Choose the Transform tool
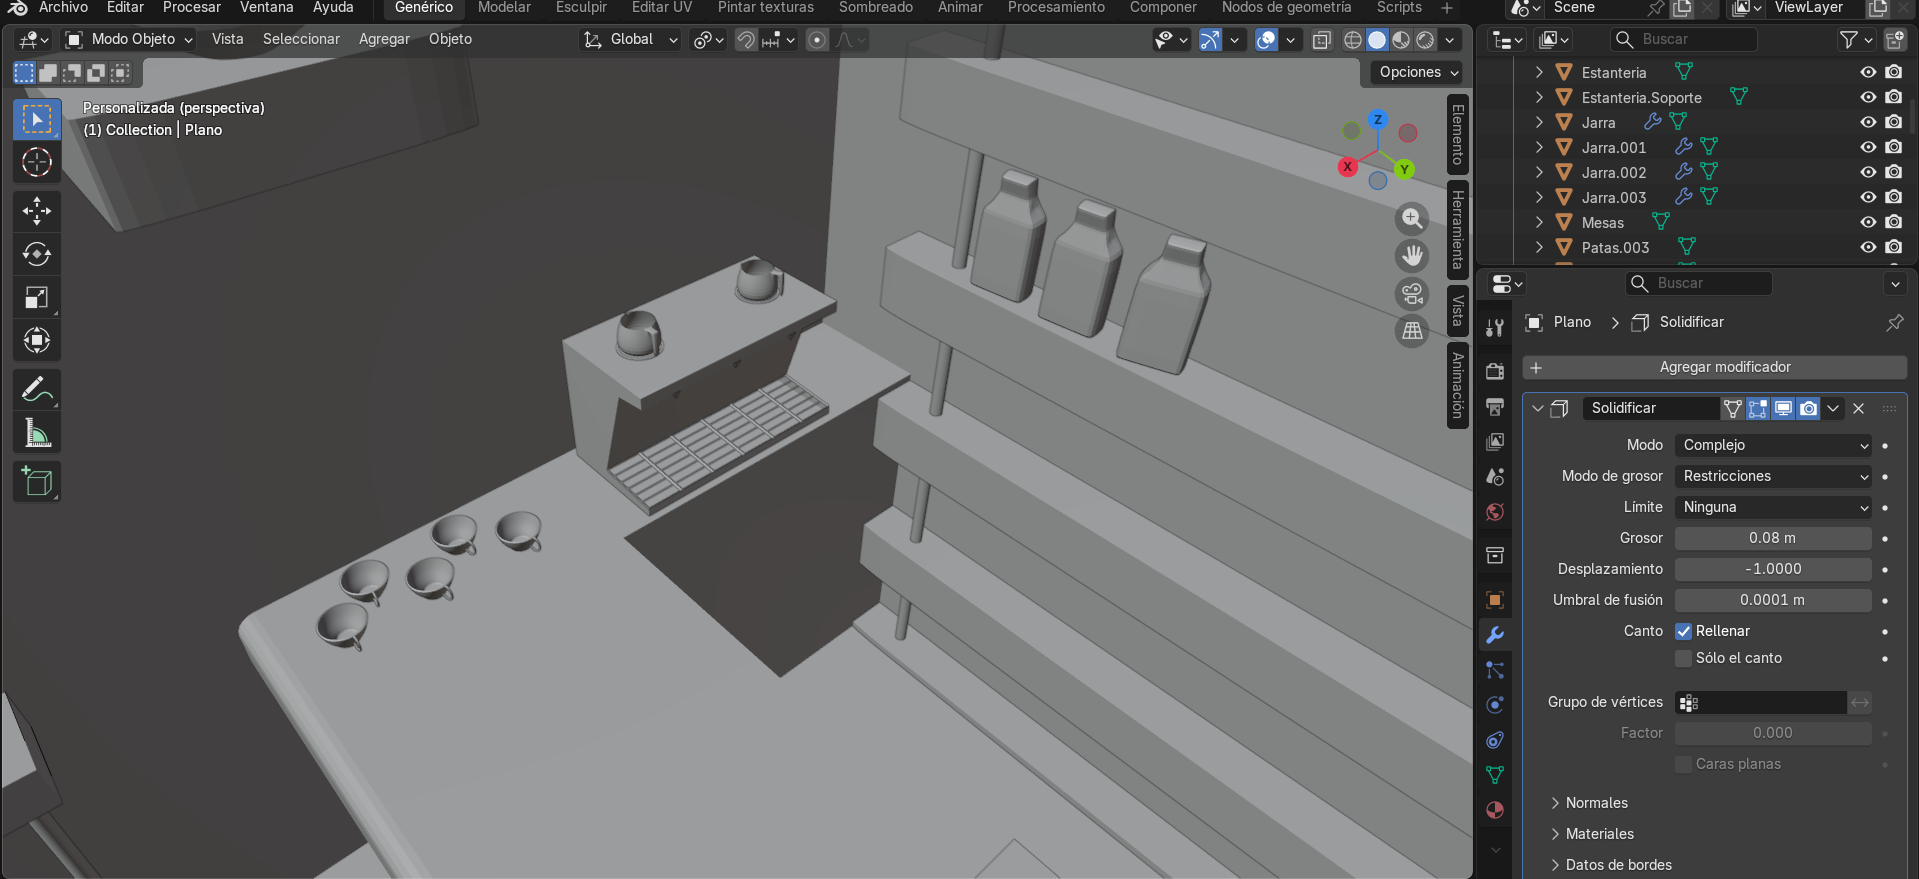 37,340
